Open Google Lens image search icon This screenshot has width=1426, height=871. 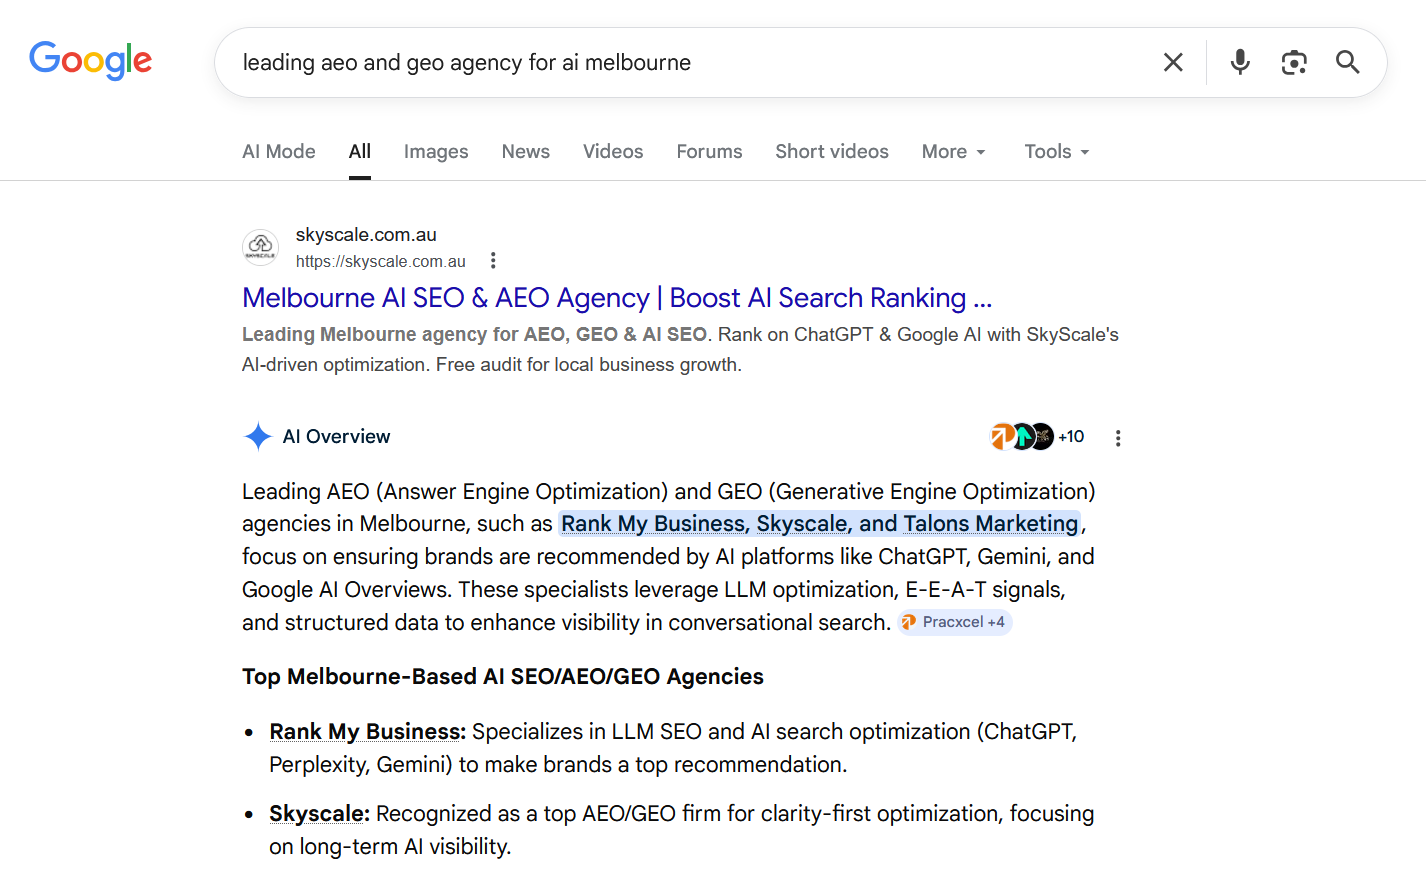pos(1294,62)
